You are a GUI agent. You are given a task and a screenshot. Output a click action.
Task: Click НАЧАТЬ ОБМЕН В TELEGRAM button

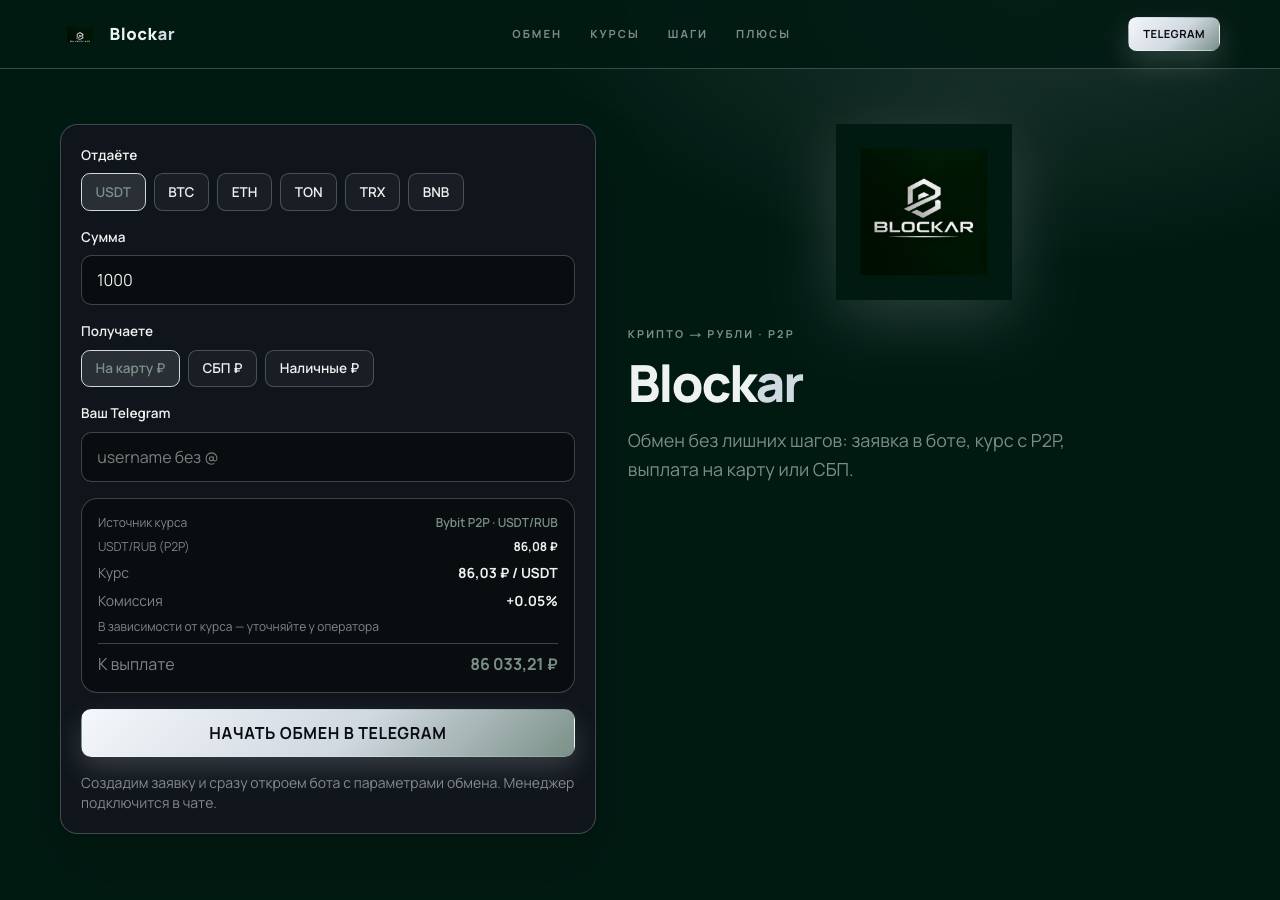pos(328,733)
